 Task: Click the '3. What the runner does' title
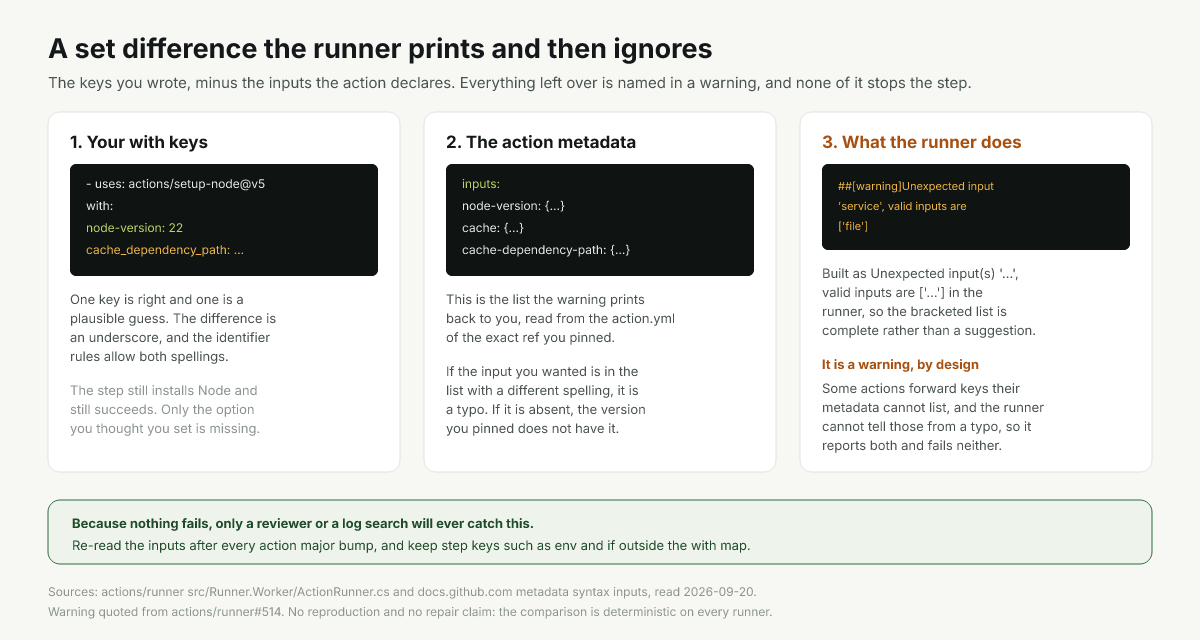922,142
